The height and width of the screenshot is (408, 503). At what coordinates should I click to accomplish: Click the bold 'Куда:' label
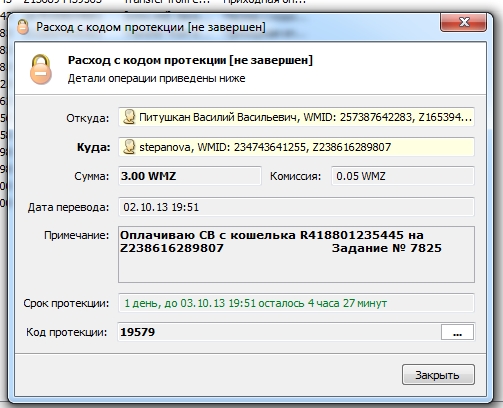pos(93,147)
